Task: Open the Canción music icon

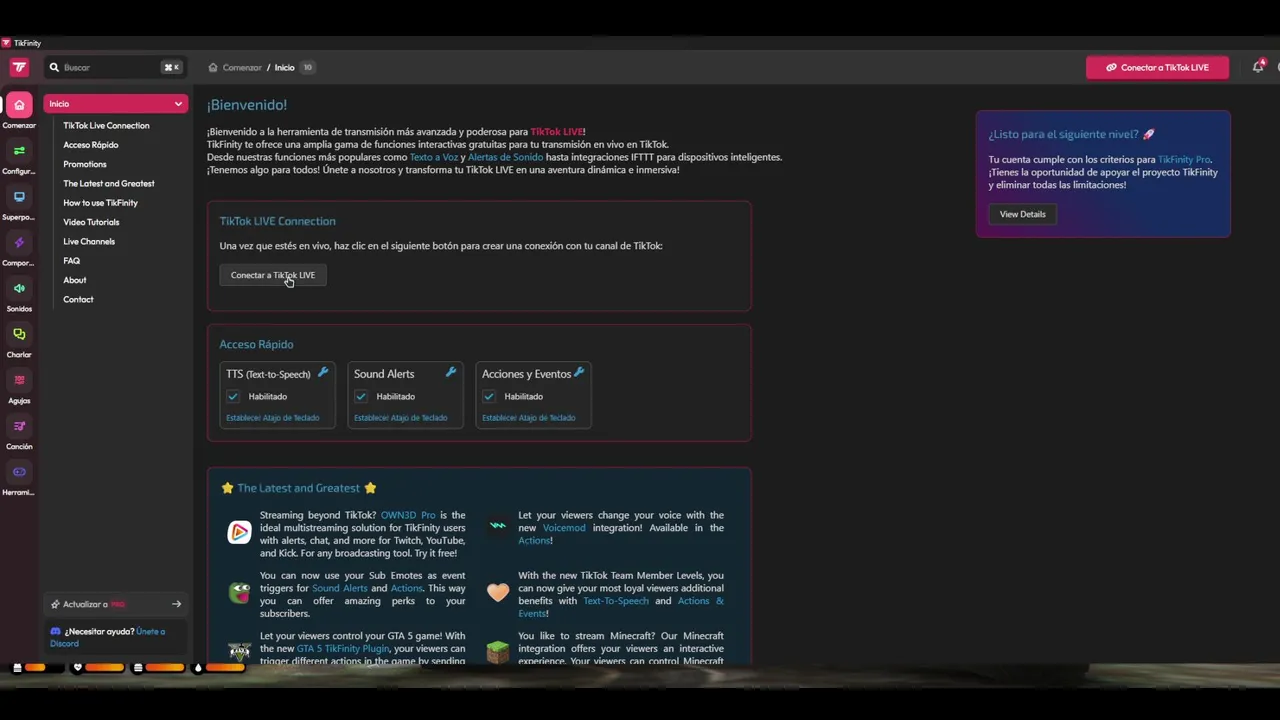Action: [x=19, y=426]
